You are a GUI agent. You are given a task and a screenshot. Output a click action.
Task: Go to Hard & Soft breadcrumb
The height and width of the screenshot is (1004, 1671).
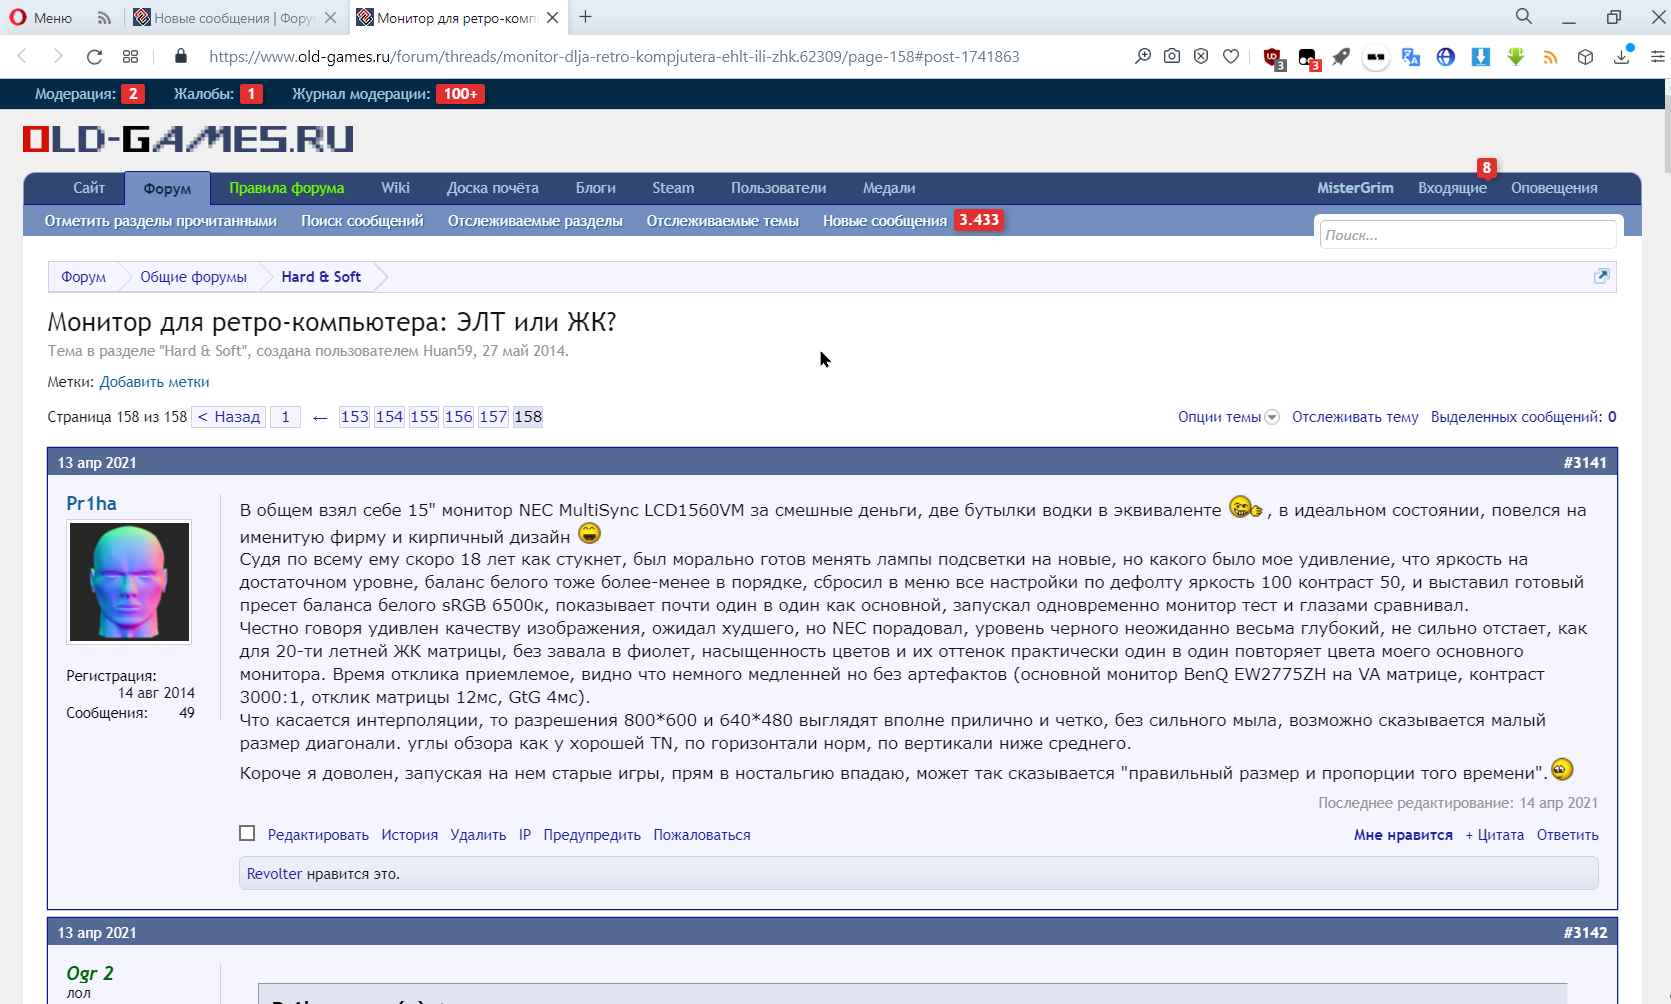click(x=321, y=277)
